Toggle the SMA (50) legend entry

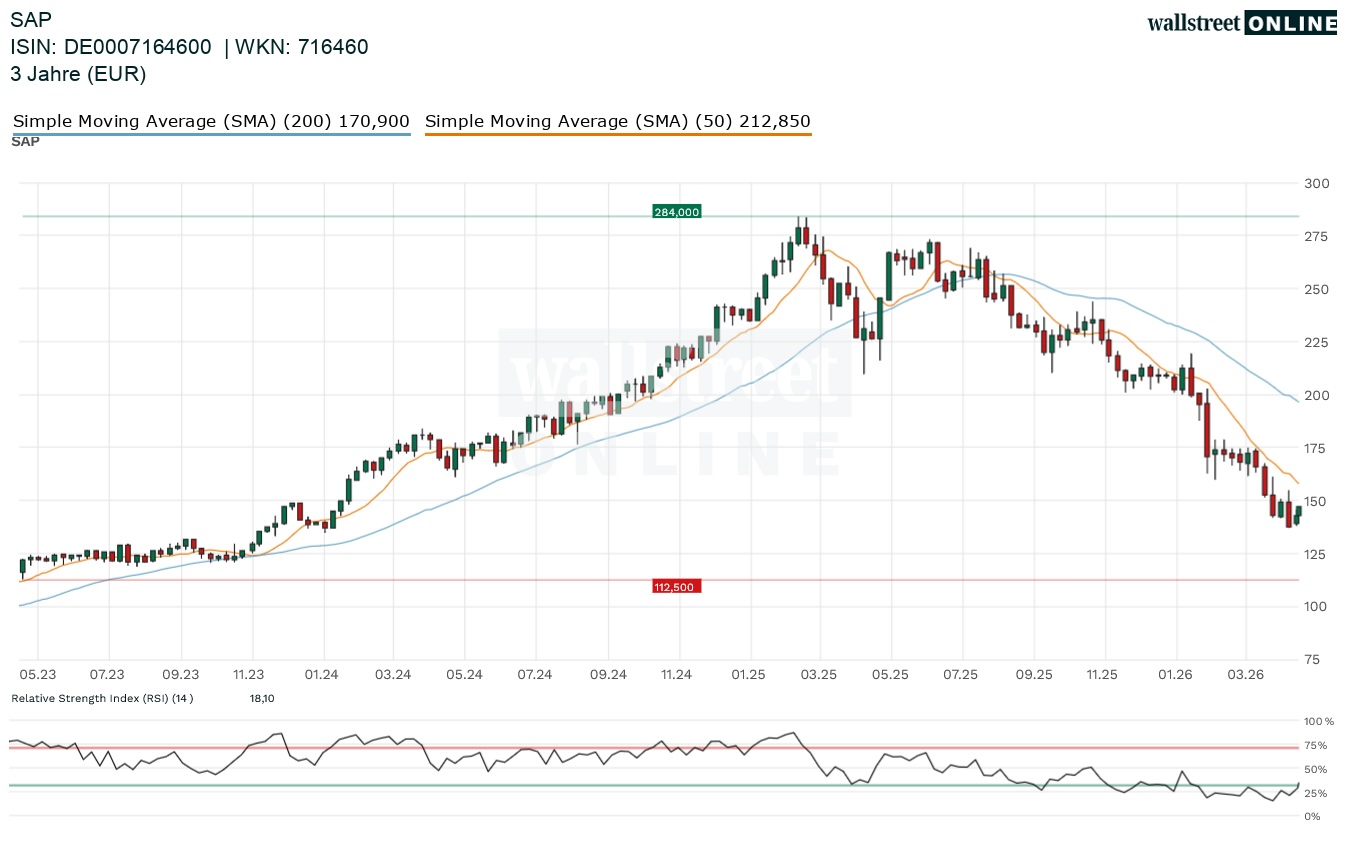click(x=617, y=122)
